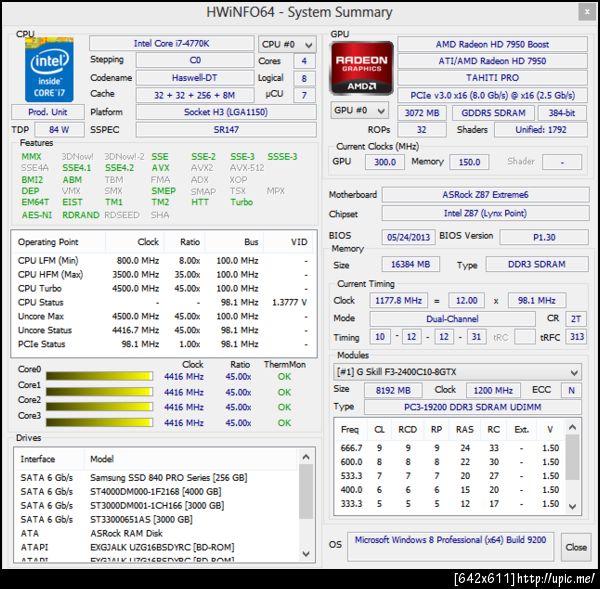
Task: Click the Core3 usage bar
Action: click(x=99, y=423)
